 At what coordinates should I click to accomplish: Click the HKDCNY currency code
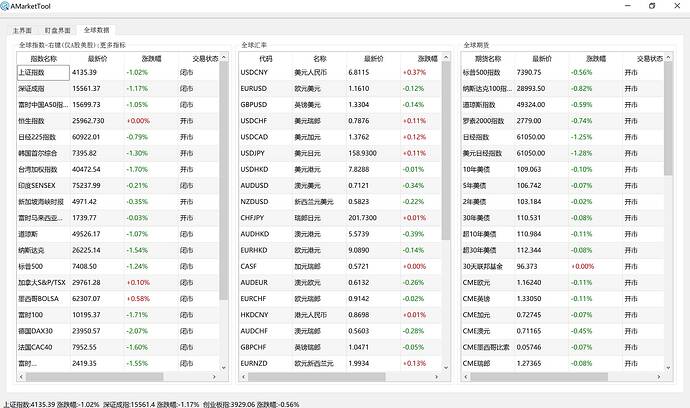coord(254,315)
